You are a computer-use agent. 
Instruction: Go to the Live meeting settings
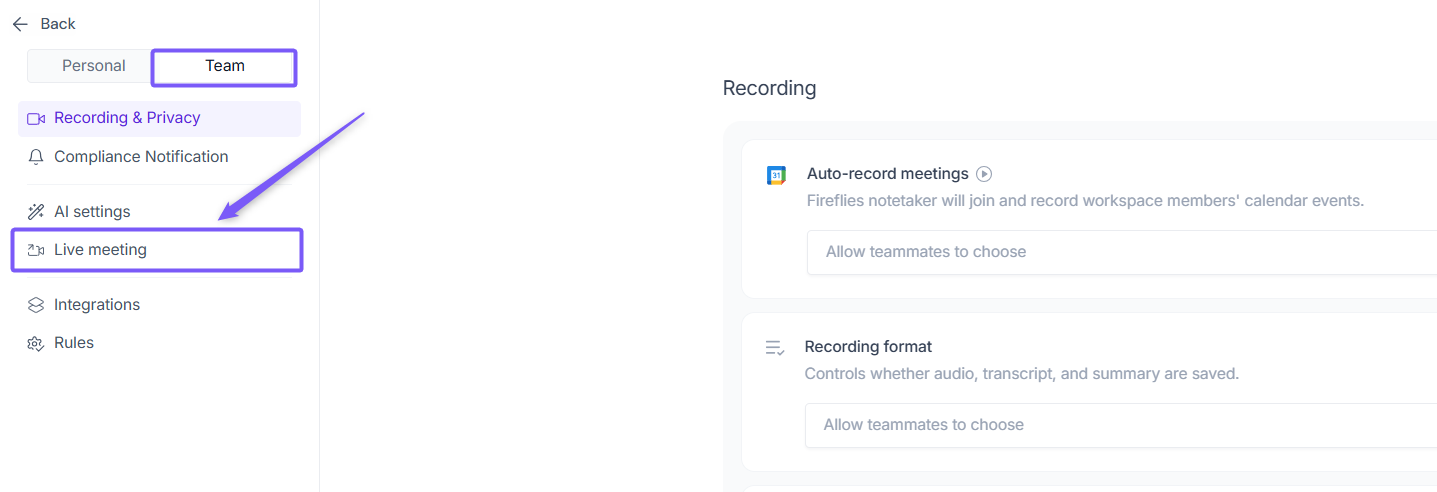click(100, 250)
